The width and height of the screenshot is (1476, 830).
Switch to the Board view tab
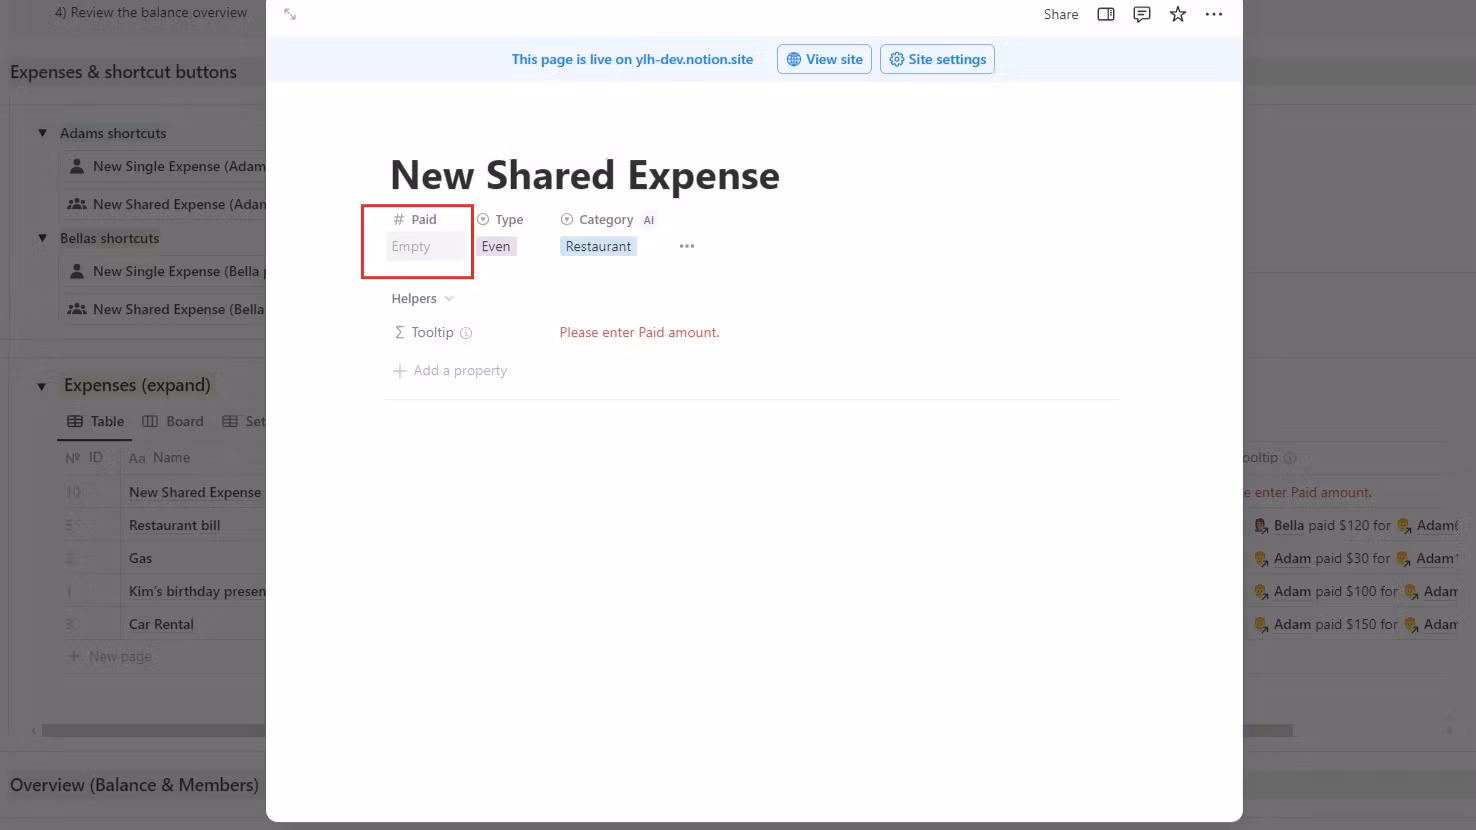173,421
